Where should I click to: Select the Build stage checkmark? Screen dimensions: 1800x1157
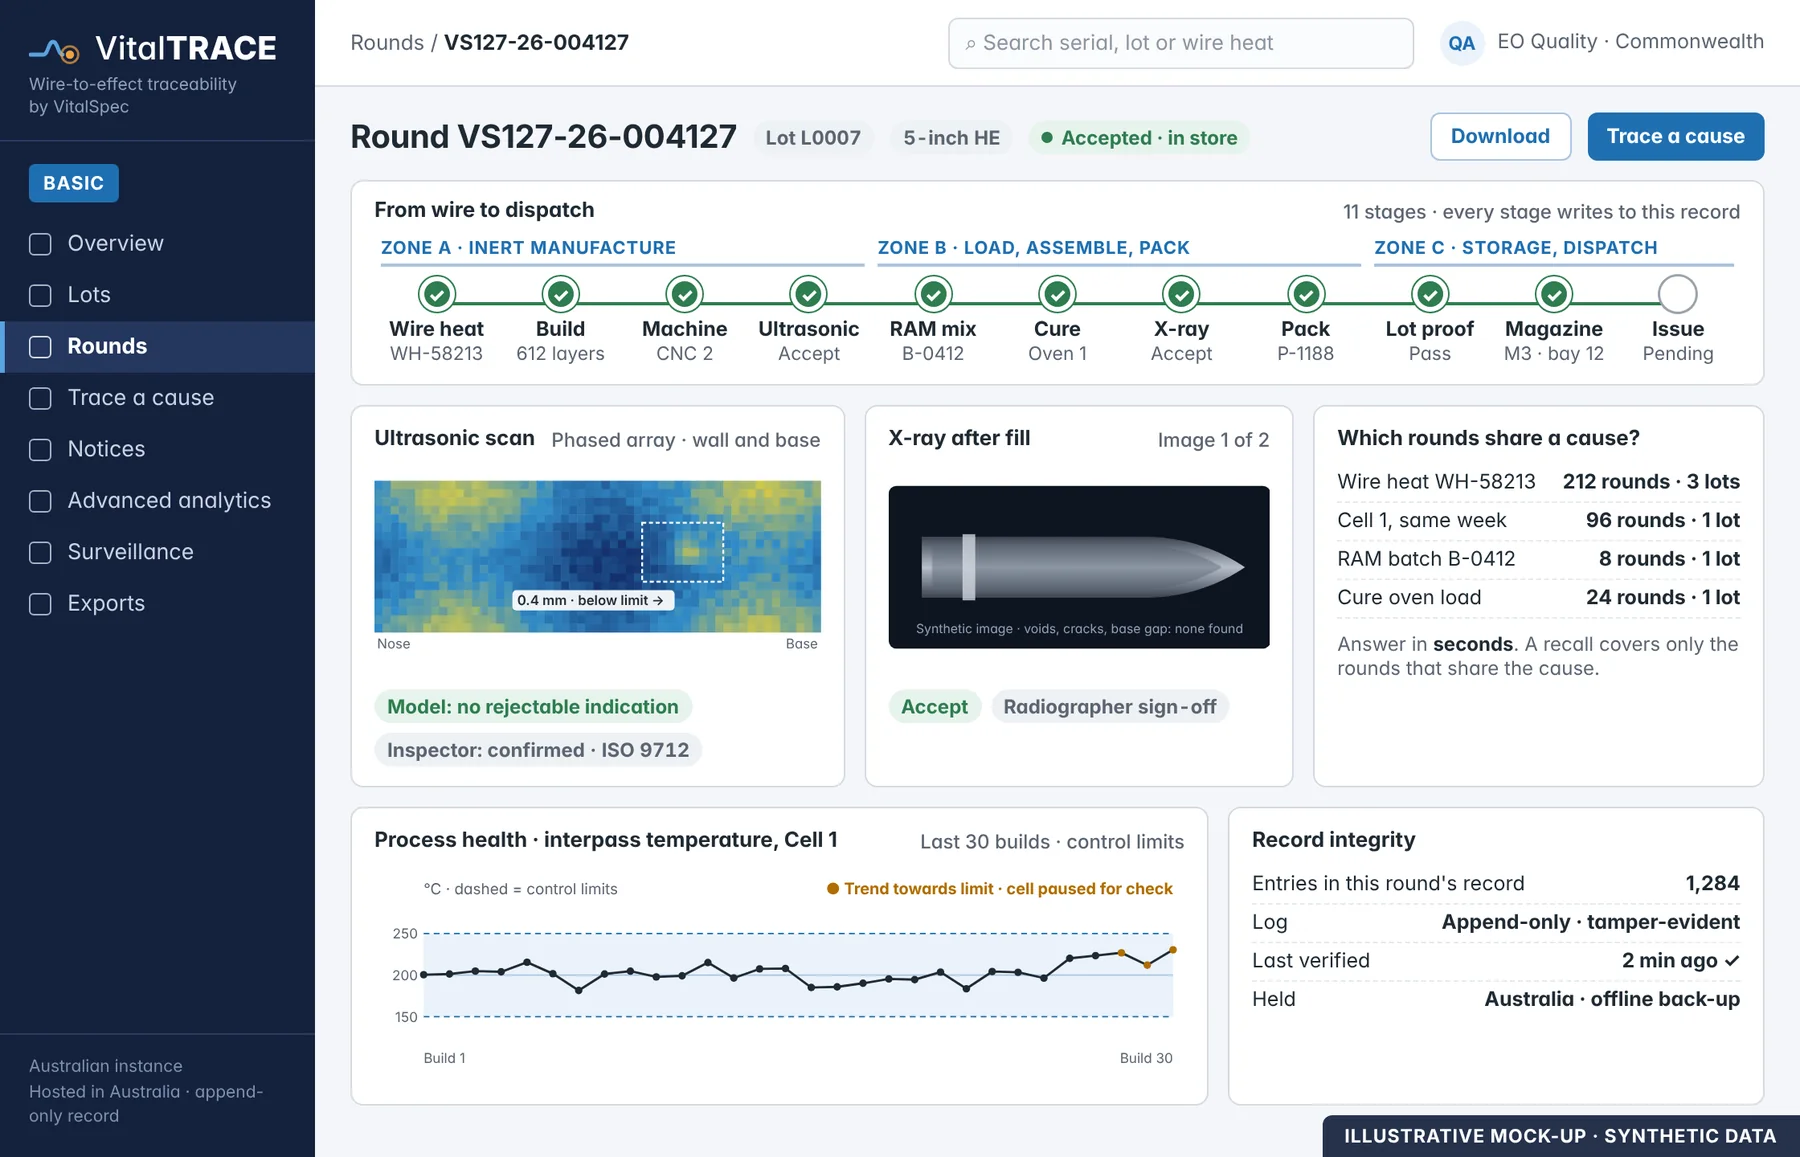click(561, 294)
